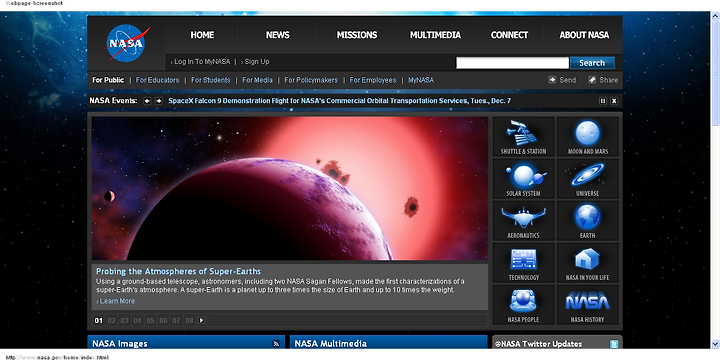Pause the NASA Events ticker
Viewport: 720px width, 360px height.
602,101
